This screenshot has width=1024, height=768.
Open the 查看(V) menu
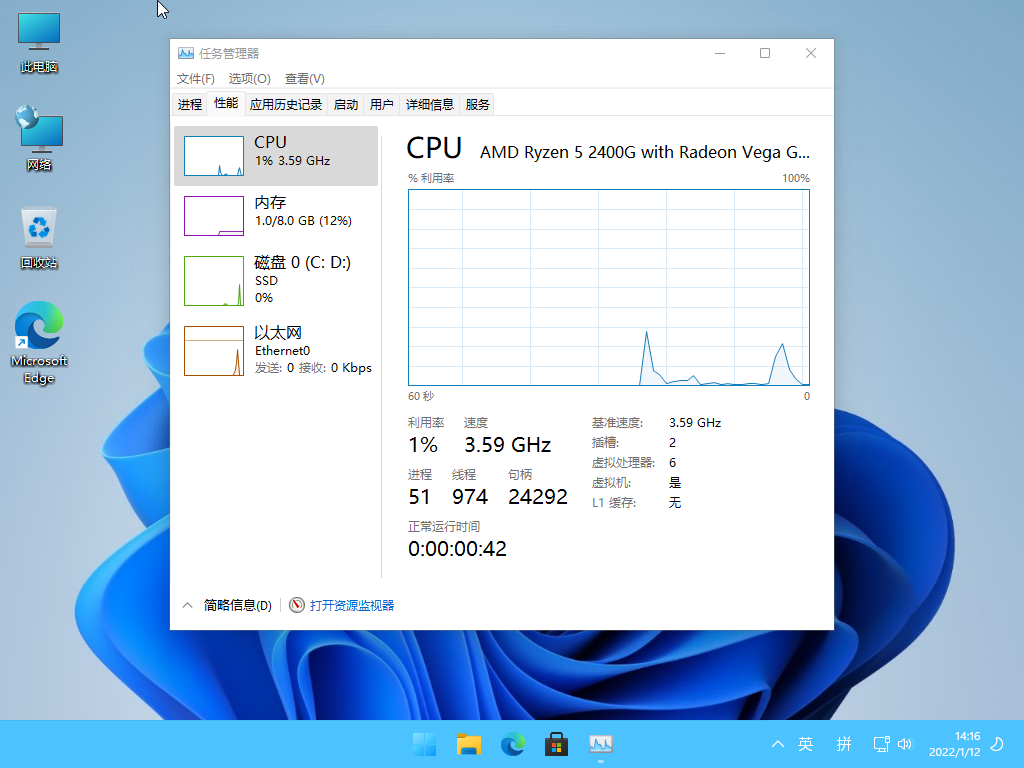click(x=304, y=79)
